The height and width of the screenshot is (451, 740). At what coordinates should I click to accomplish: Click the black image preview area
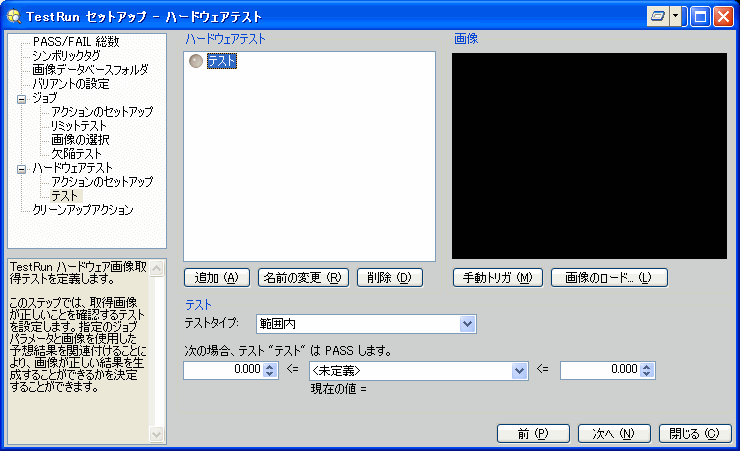tap(589, 157)
